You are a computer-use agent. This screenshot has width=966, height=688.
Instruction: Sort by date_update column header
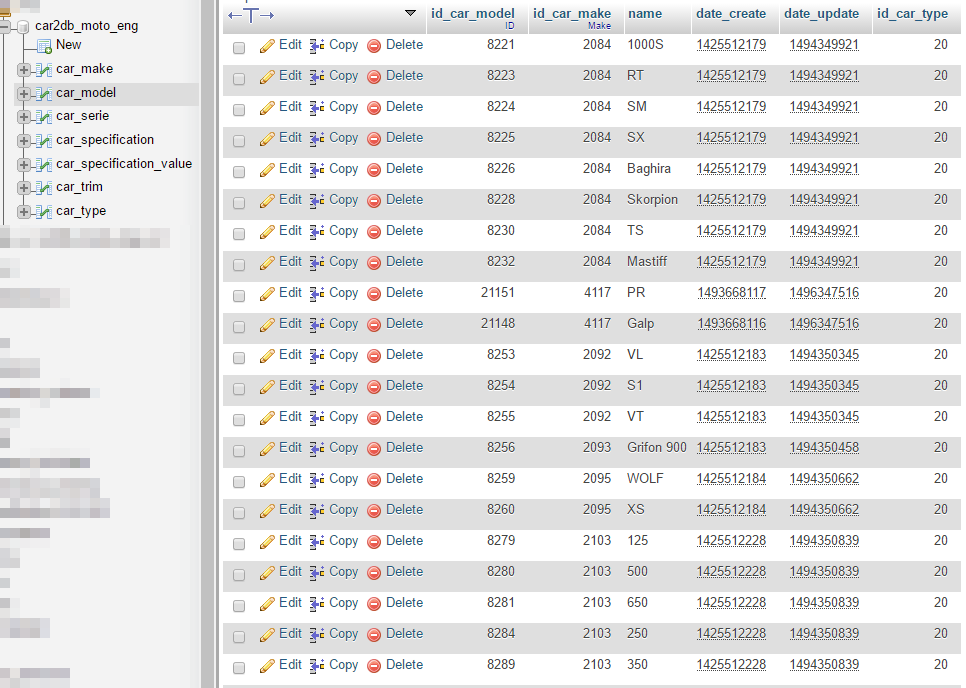pyautogui.click(x=821, y=14)
